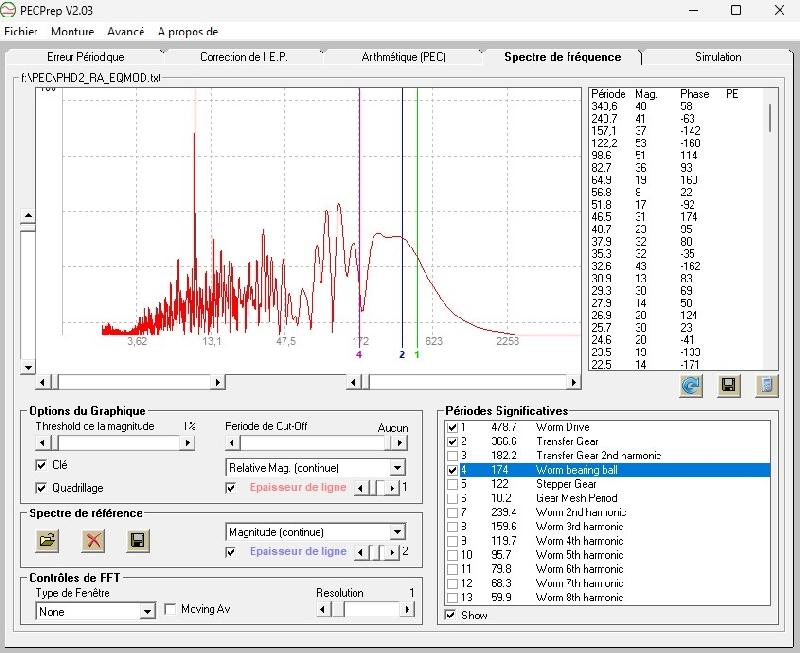Click the PECPrep app icon in title bar
This screenshot has width=800, height=653.
pos(8,10)
